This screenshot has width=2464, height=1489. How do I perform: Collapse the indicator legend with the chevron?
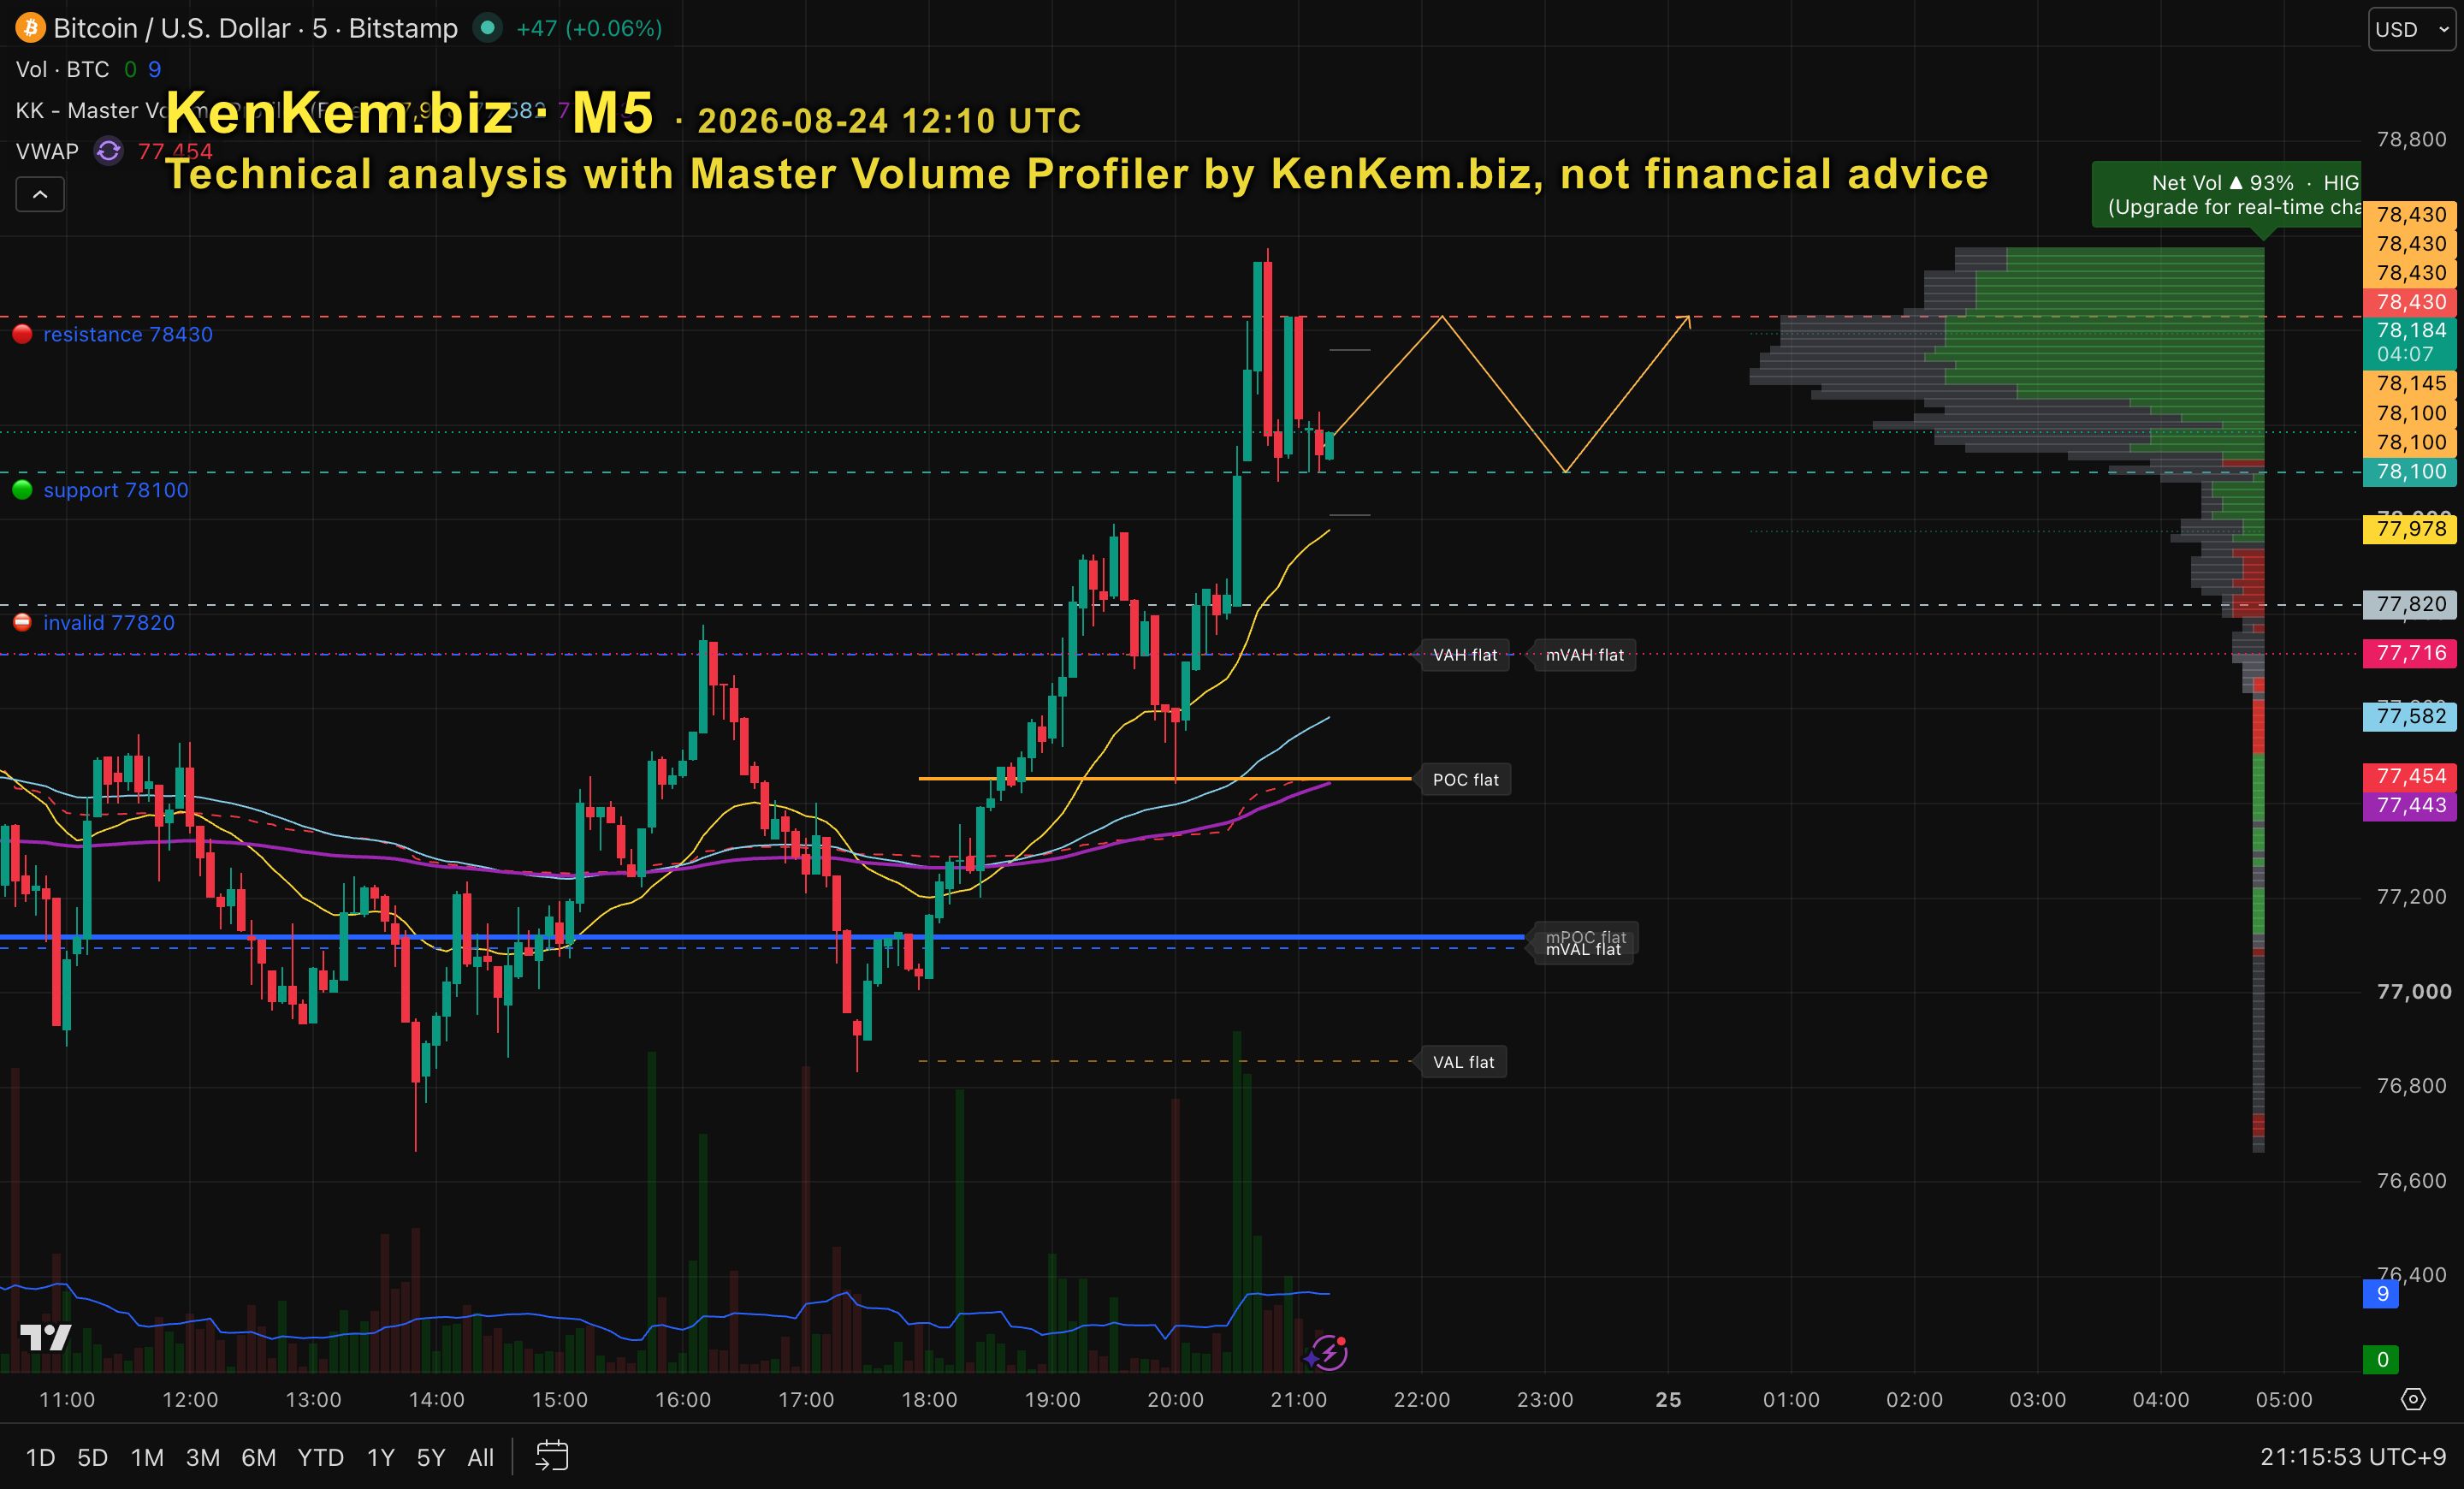pyautogui.click(x=40, y=194)
